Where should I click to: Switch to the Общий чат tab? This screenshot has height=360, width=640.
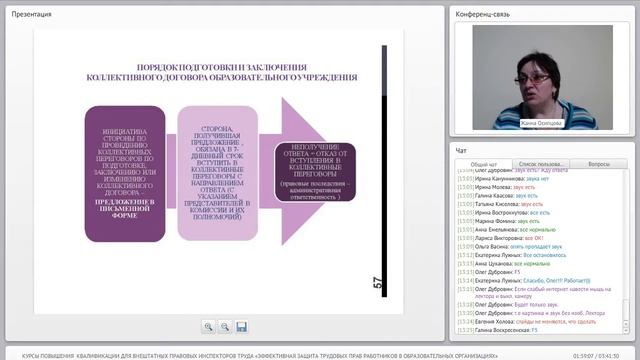coord(484,164)
